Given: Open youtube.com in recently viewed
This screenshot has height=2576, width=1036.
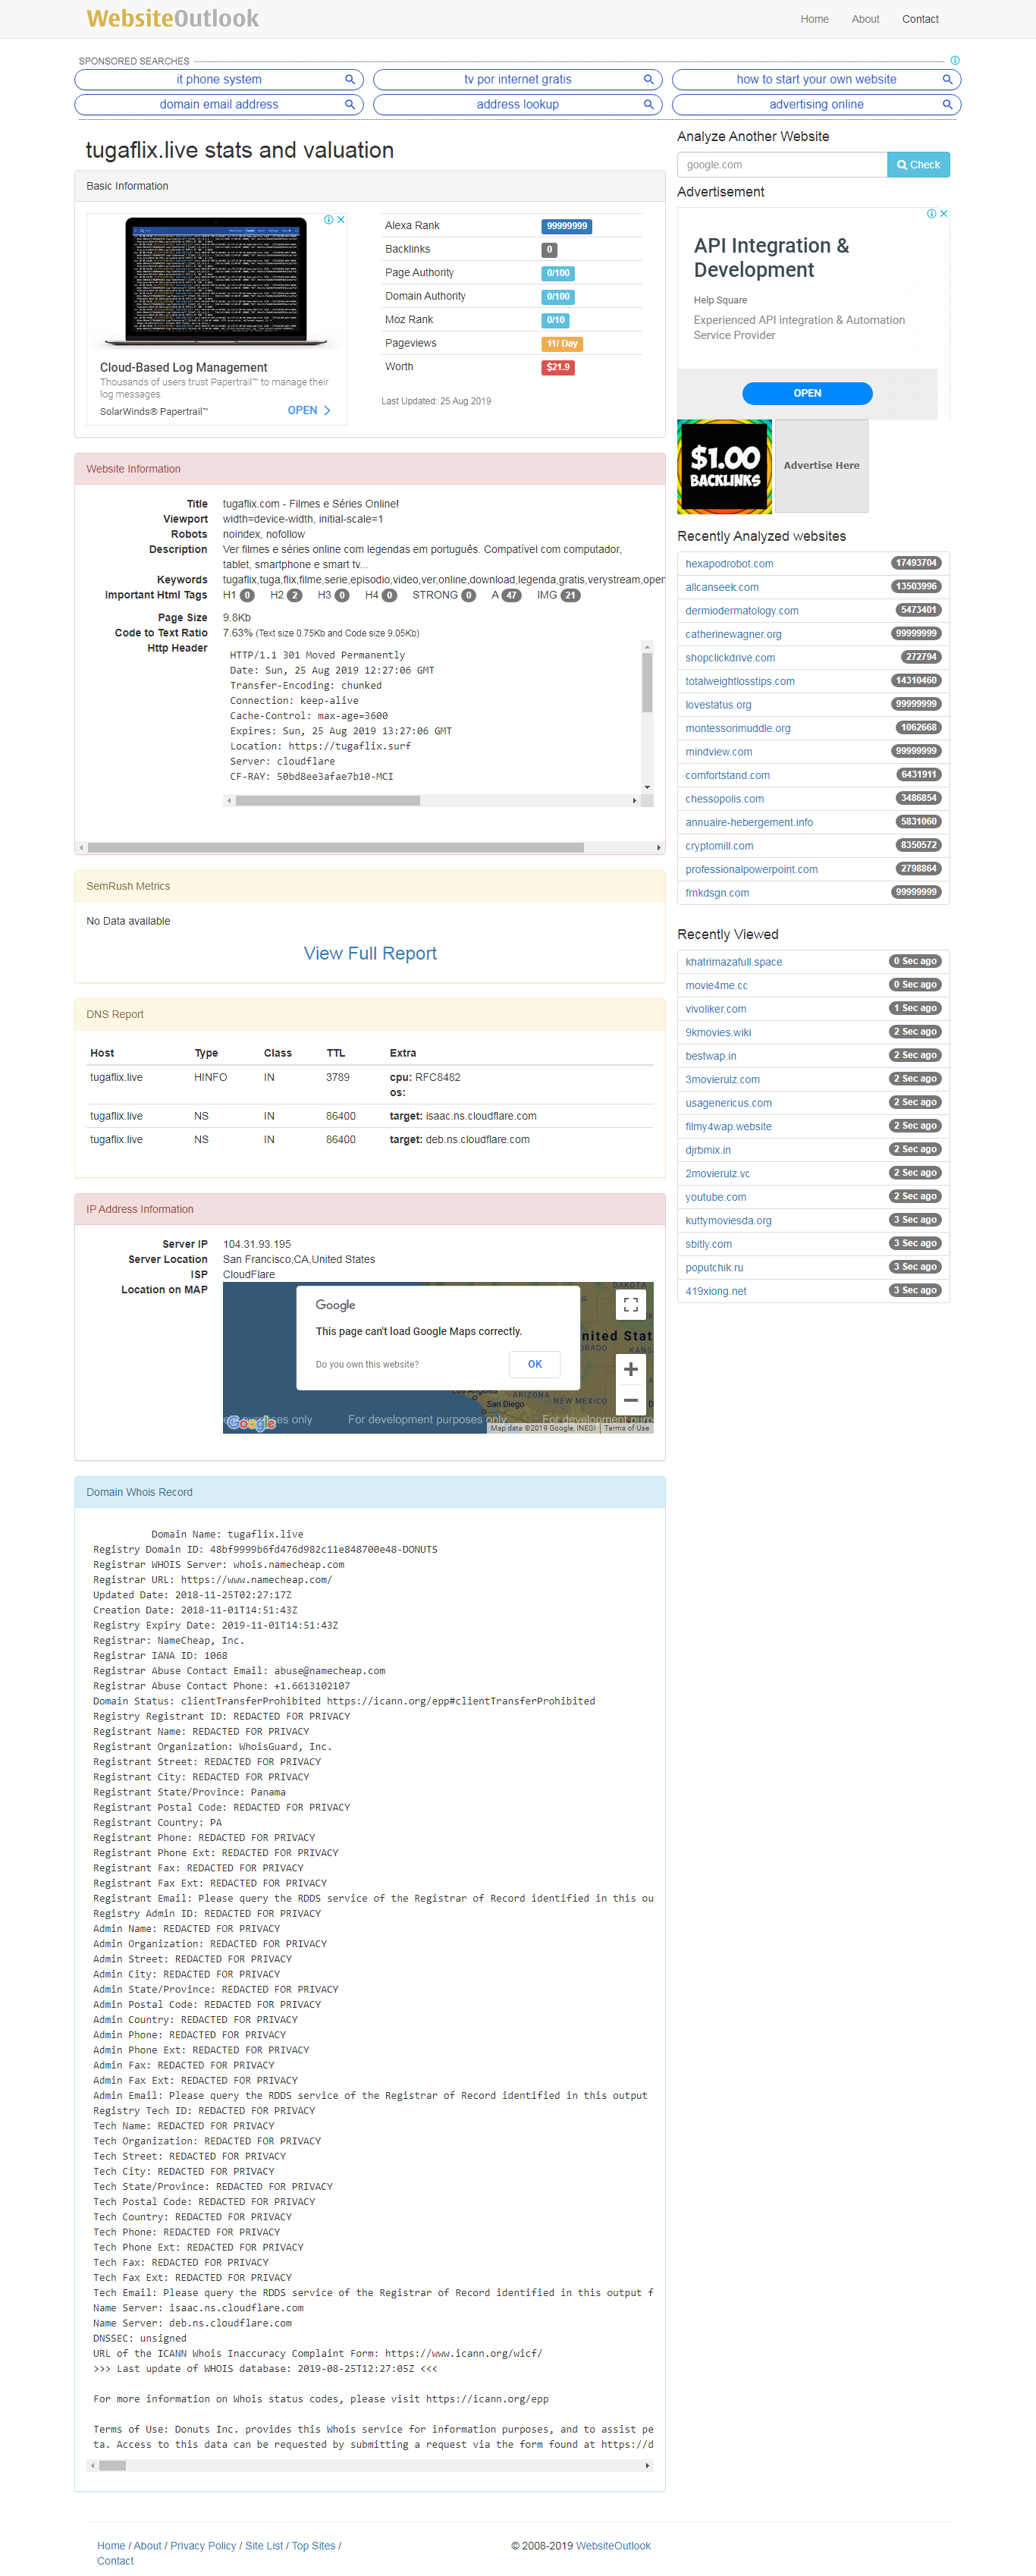Looking at the screenshot, I should coord(715,1197).
